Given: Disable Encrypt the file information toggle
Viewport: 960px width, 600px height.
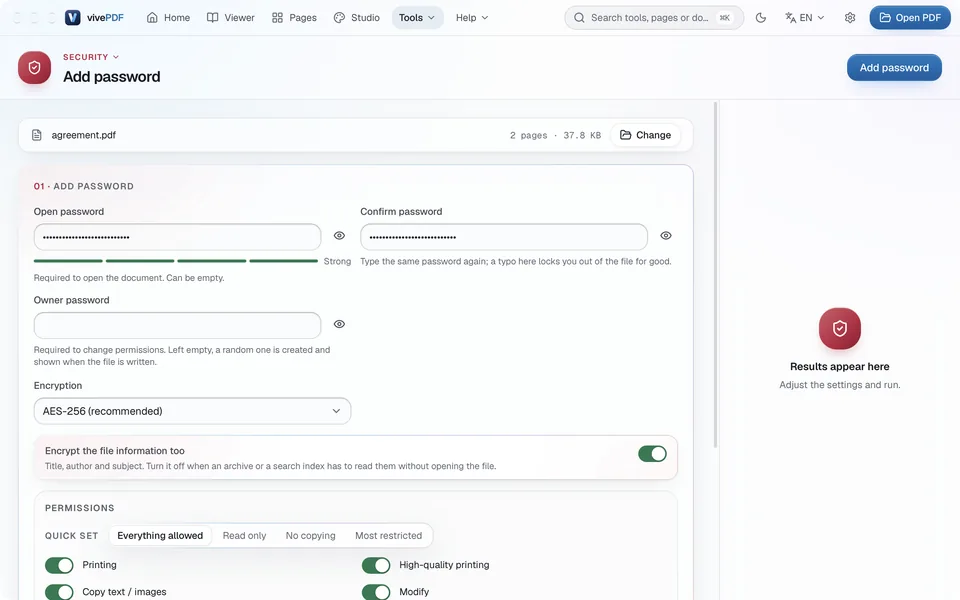Looking at the screenshot, I should (x=652, y=454).
